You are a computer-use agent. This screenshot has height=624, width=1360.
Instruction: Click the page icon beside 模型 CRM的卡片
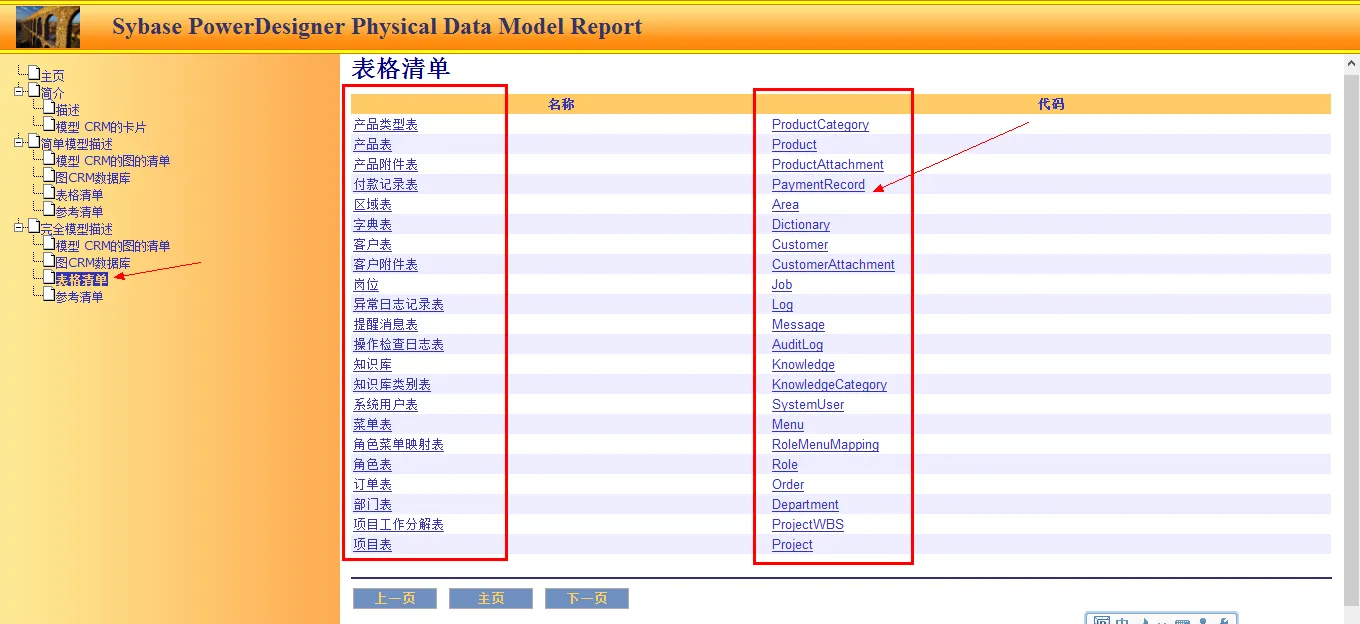coord(49,125)
